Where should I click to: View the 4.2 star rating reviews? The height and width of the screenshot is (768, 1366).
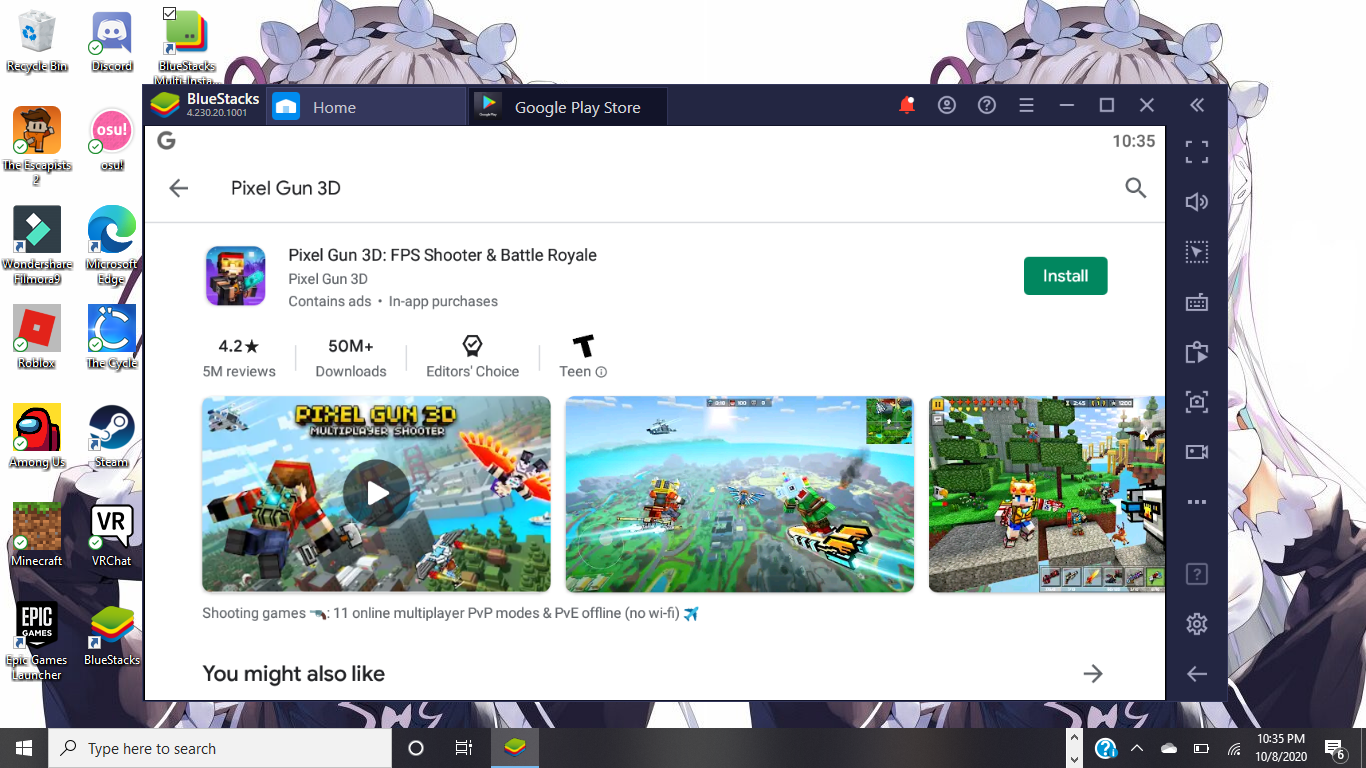coord(239,357)
